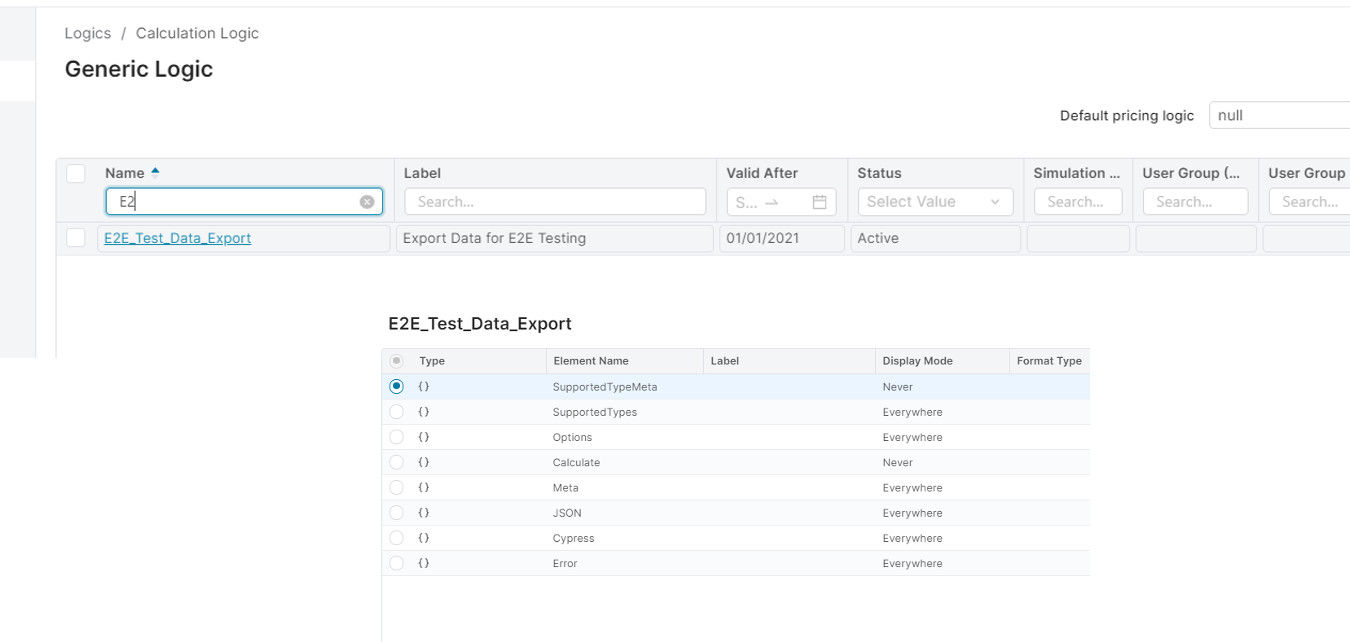Select the Calculate element radio button
Viewport: 1350px width, 642px height.
click(397, 462)
